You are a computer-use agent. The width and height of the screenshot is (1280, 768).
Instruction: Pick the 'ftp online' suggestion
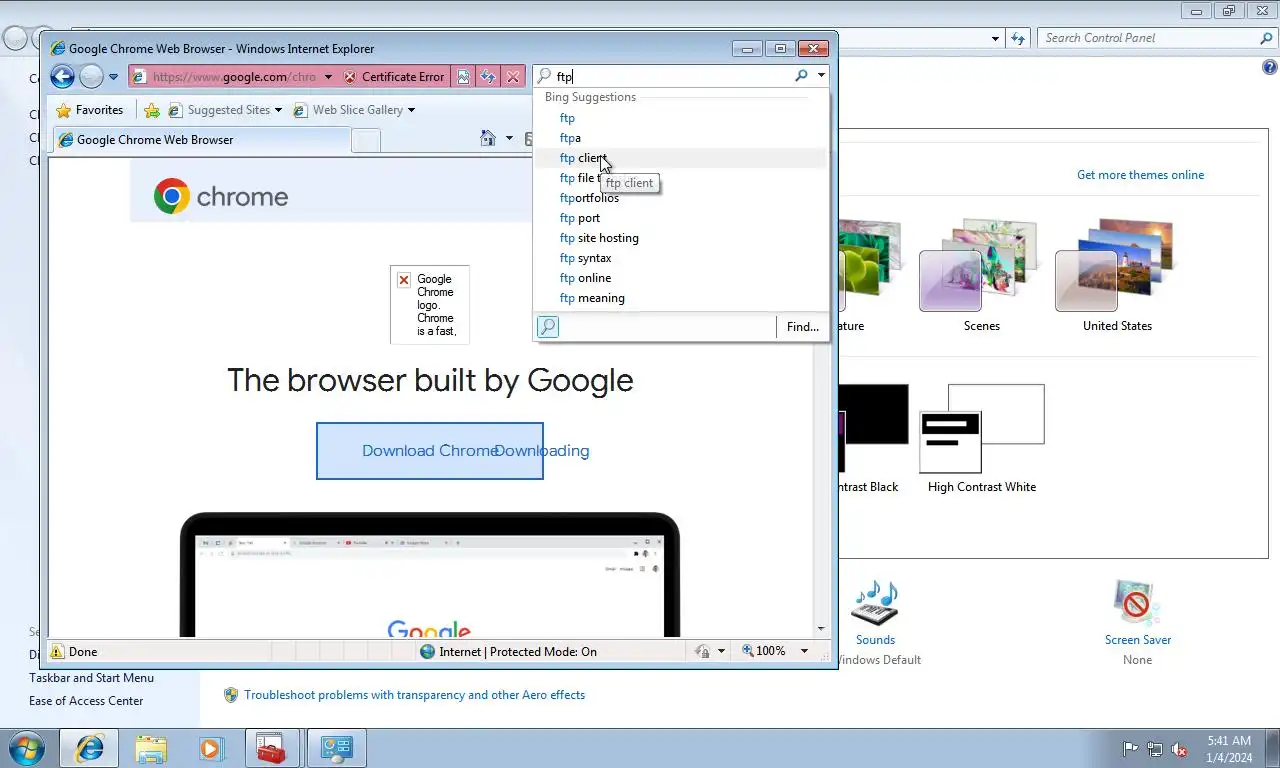[x=585, y=278]
